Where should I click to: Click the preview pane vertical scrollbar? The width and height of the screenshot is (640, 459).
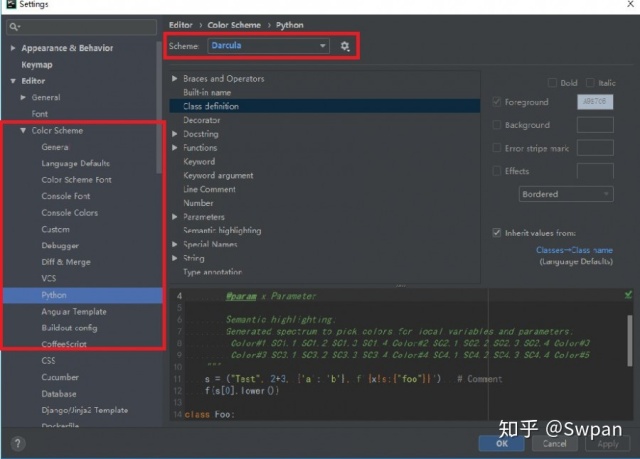pos(630,340)
